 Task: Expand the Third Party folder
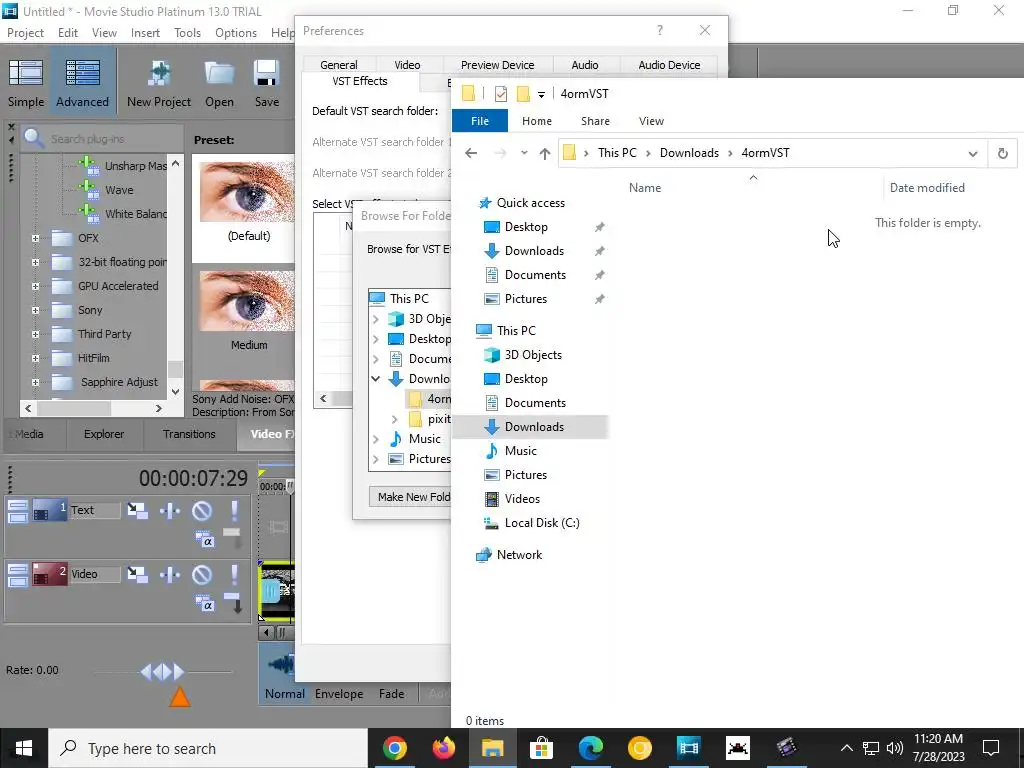click(x=35, y=334)
